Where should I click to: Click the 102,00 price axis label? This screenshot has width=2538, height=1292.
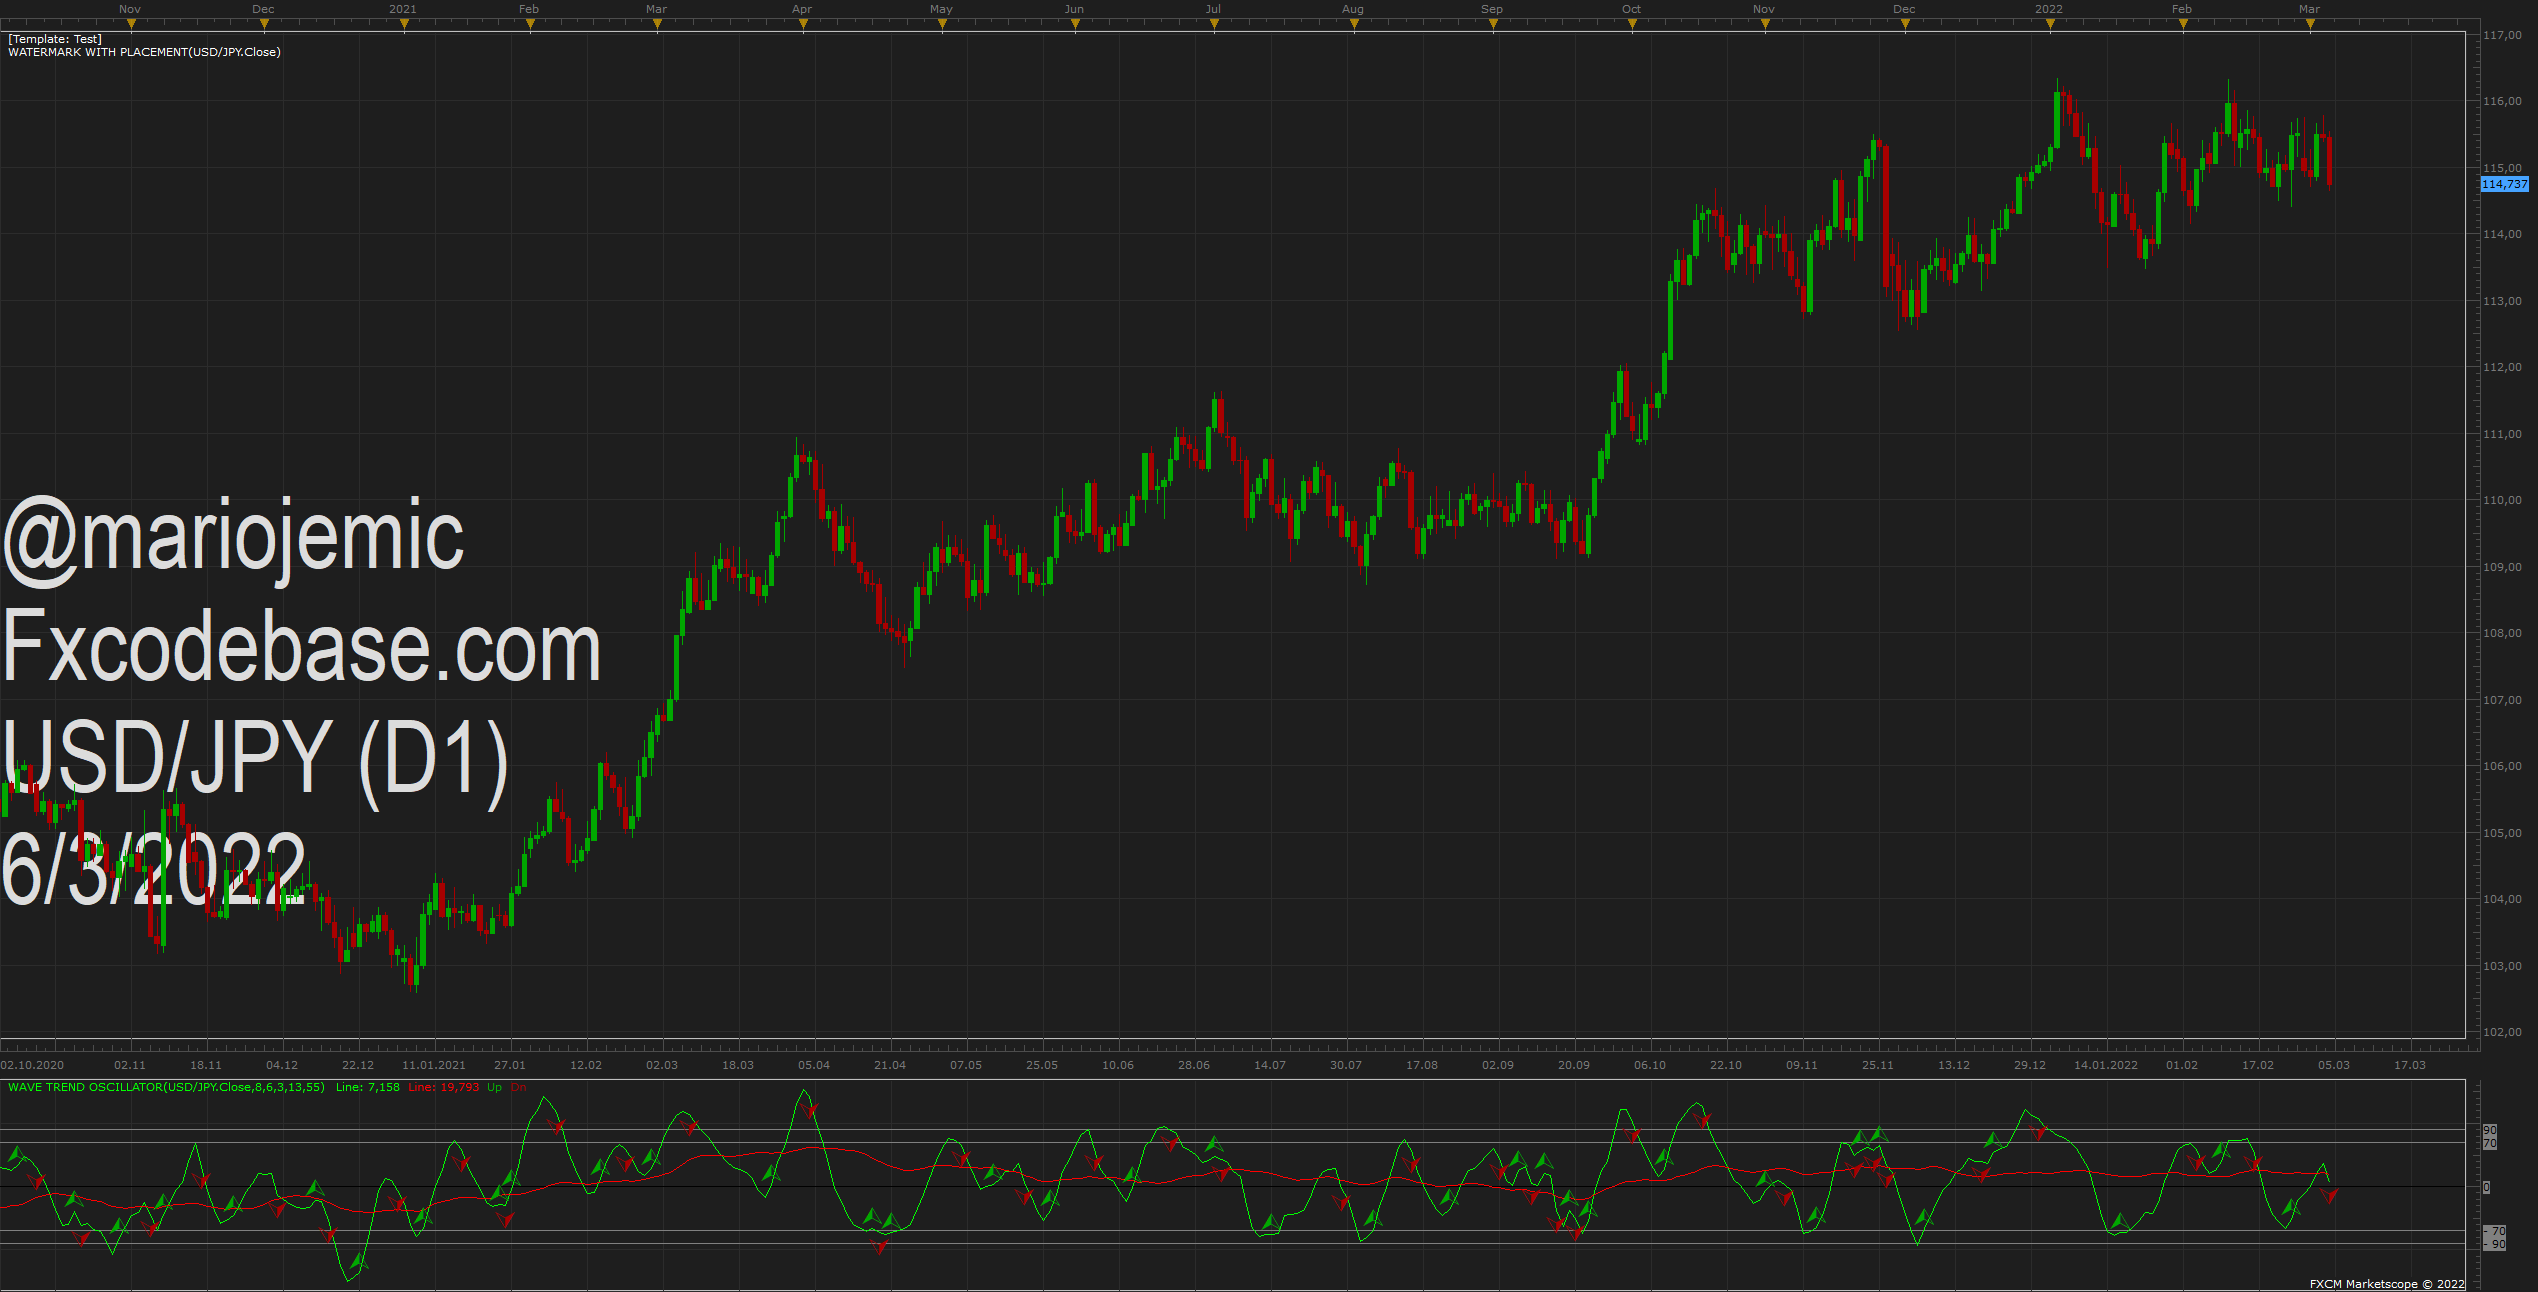click(x=2502, y=1032)
